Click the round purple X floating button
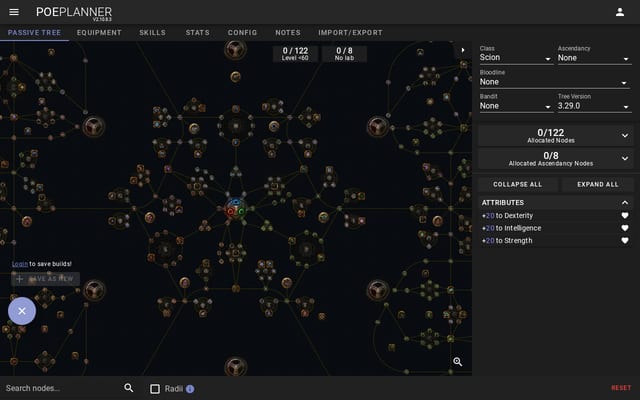Viewport: 640px width, 400px height. click(x=22, y=311)
